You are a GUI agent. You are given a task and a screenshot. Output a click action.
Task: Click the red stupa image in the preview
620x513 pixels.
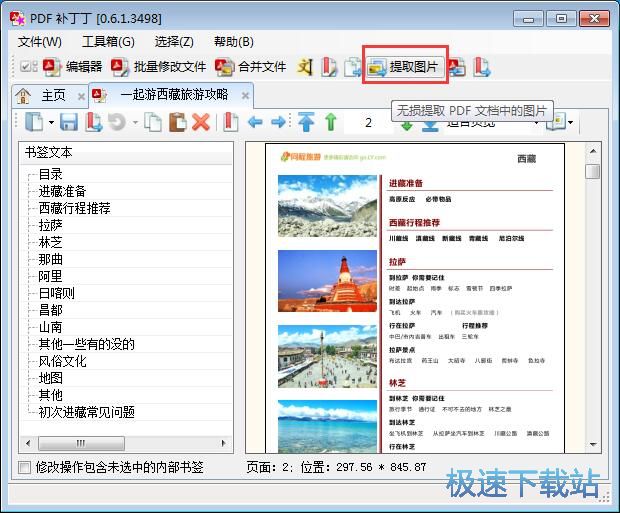tap(327, 281)
